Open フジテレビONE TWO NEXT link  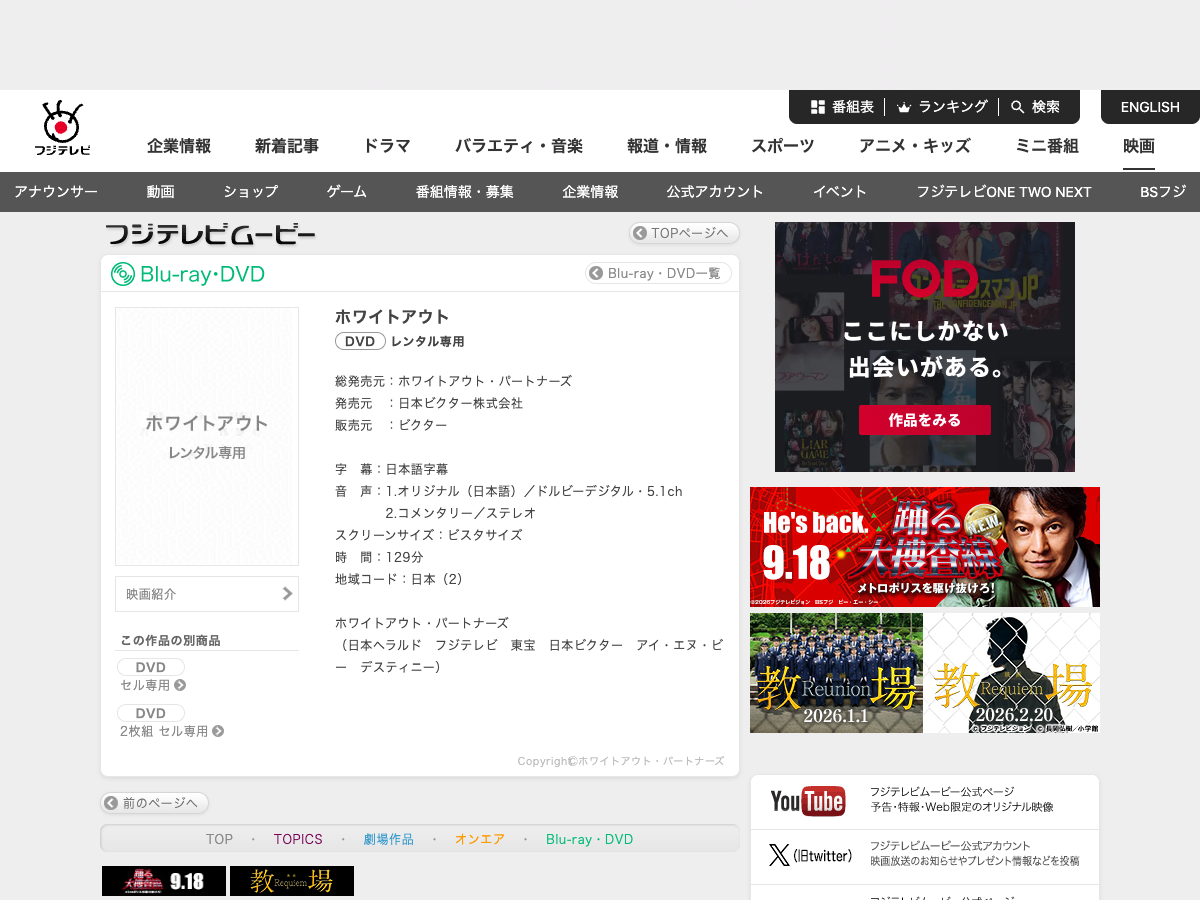coord(1004,192)
